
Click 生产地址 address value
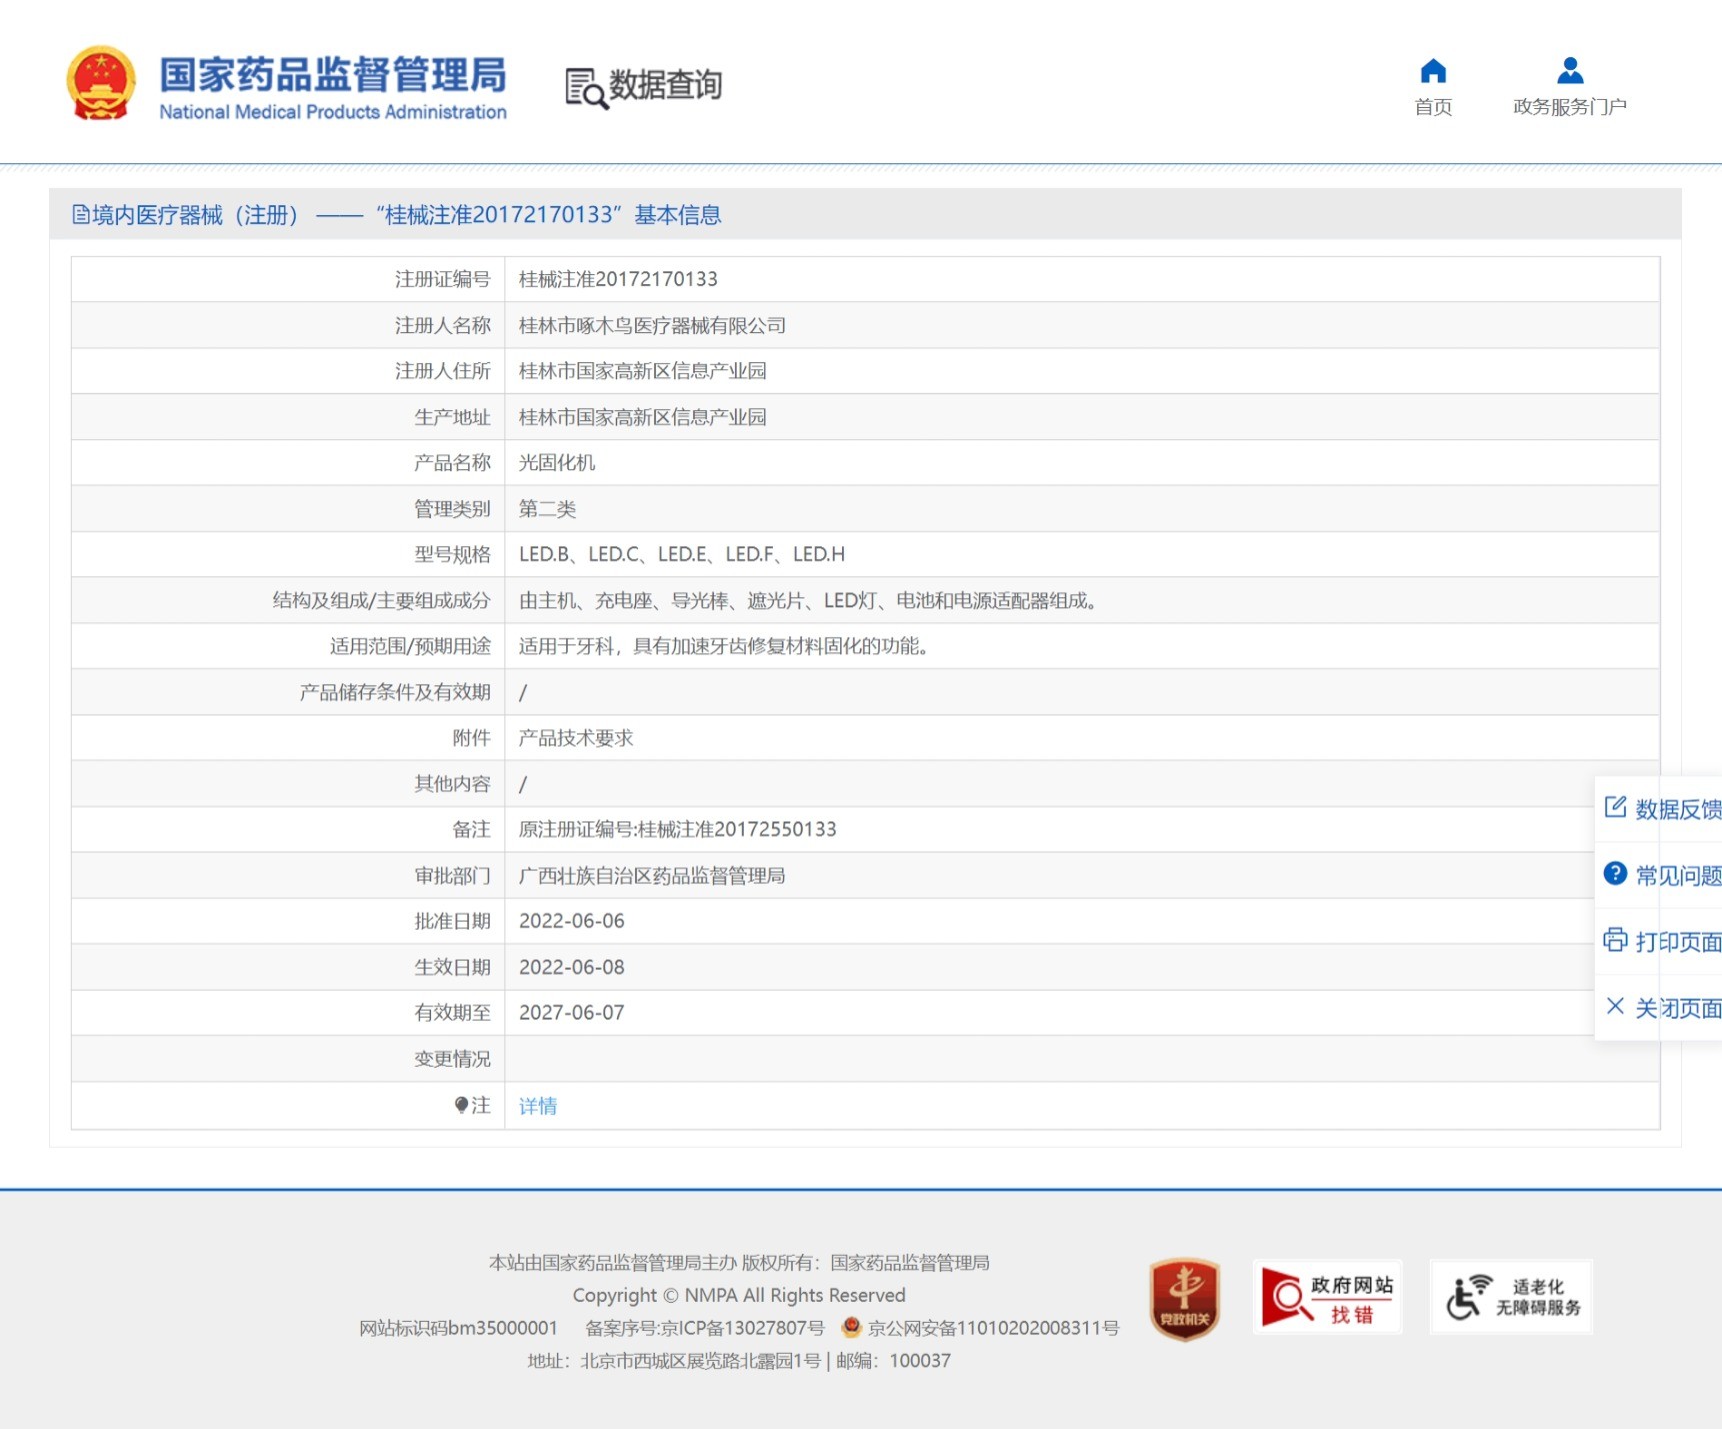pos(642,417)
